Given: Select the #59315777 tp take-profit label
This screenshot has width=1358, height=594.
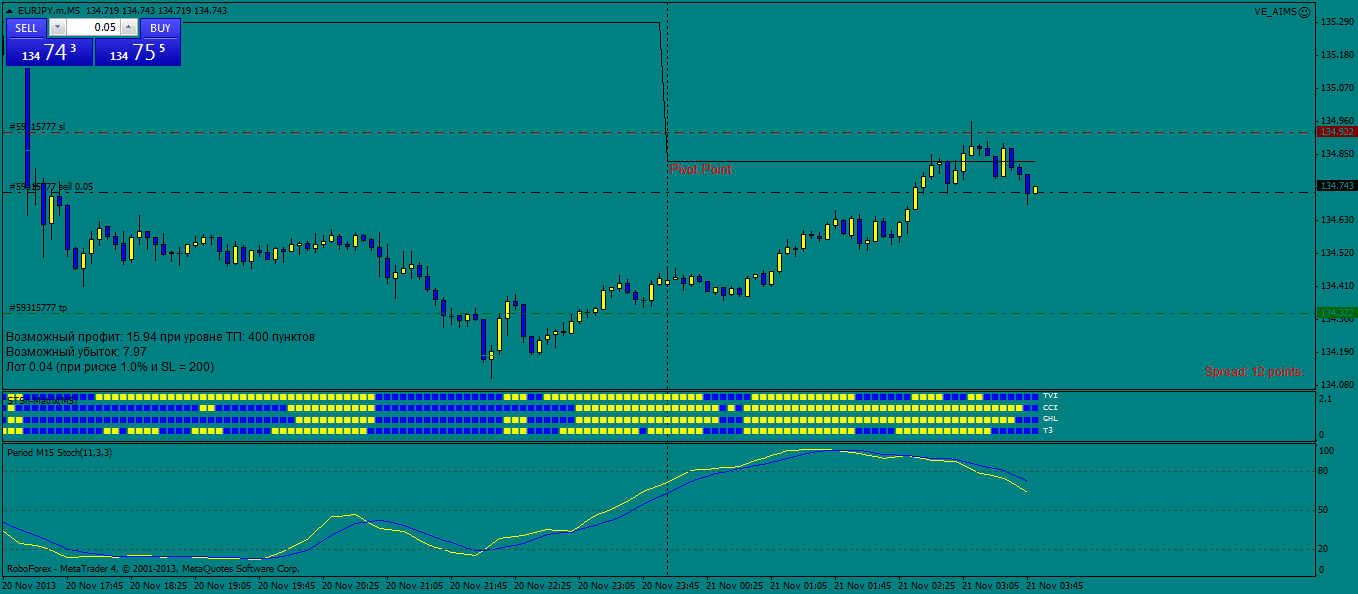Looking at the screenshot, I should click(x=38, y=308).
